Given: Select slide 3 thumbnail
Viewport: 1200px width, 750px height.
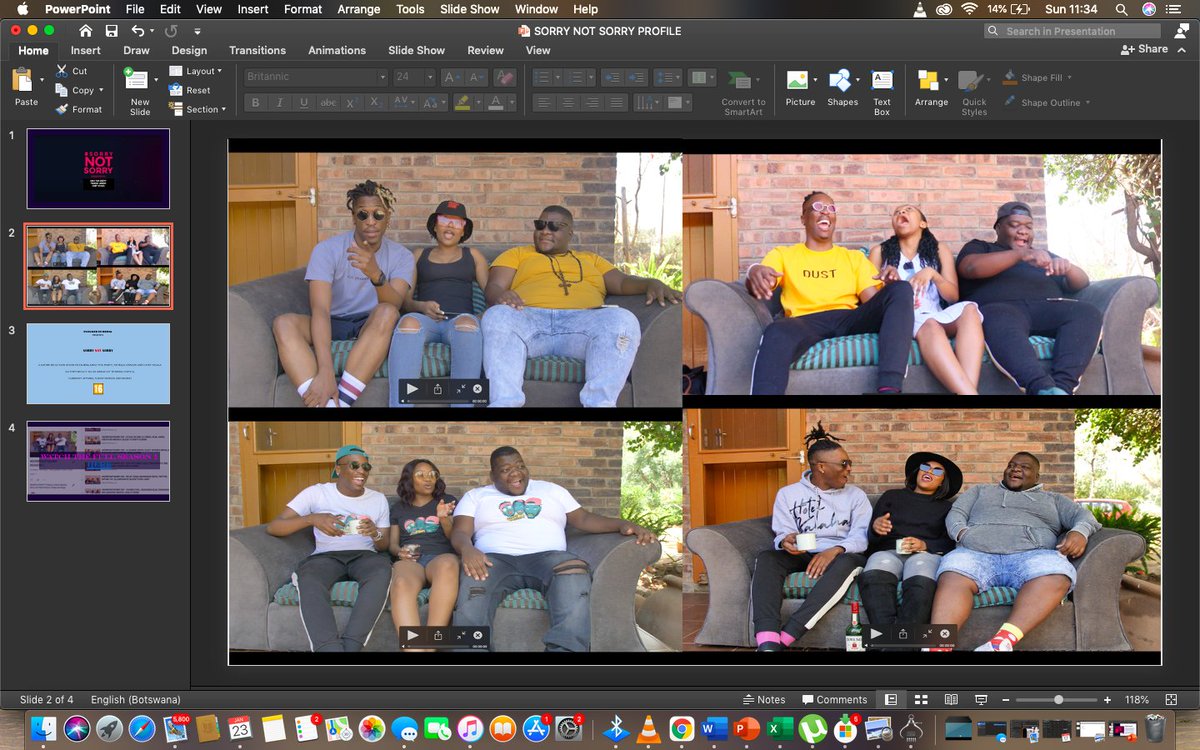Looking at the screenshot, I should click(98, 364).
